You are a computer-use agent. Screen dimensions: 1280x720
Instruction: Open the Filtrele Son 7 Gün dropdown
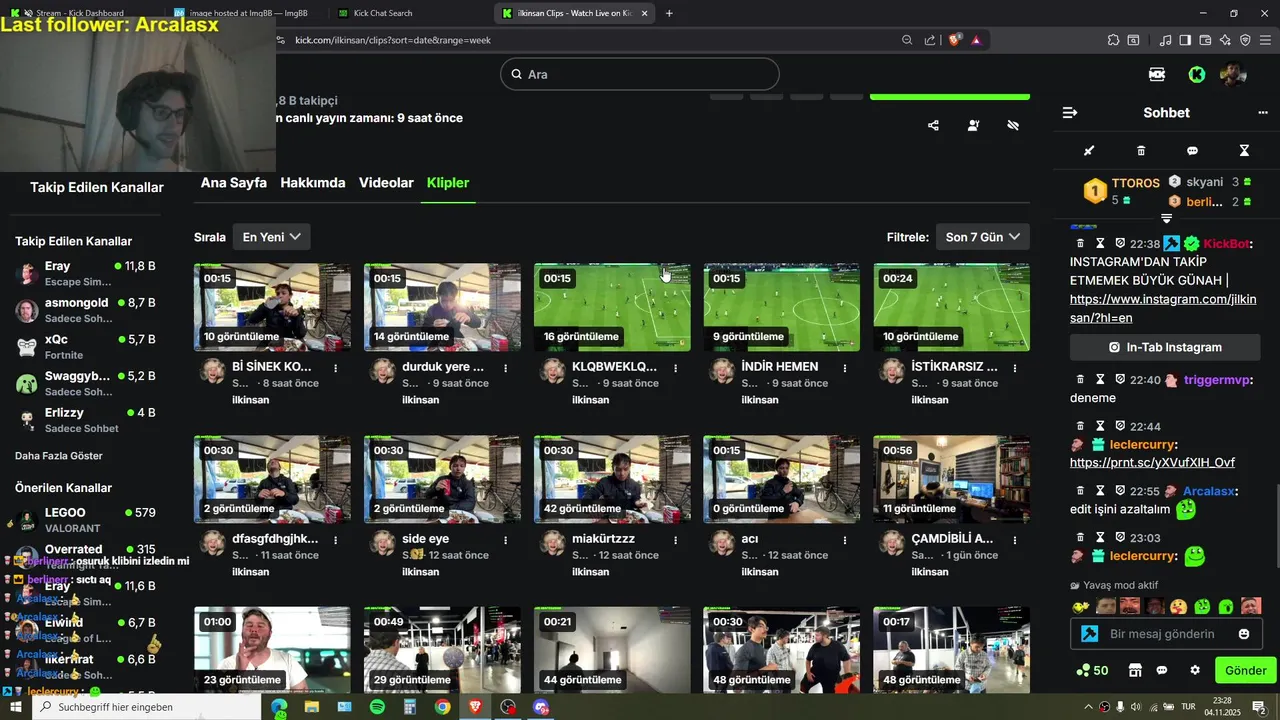pyautogui.click(x=982, y=237)
